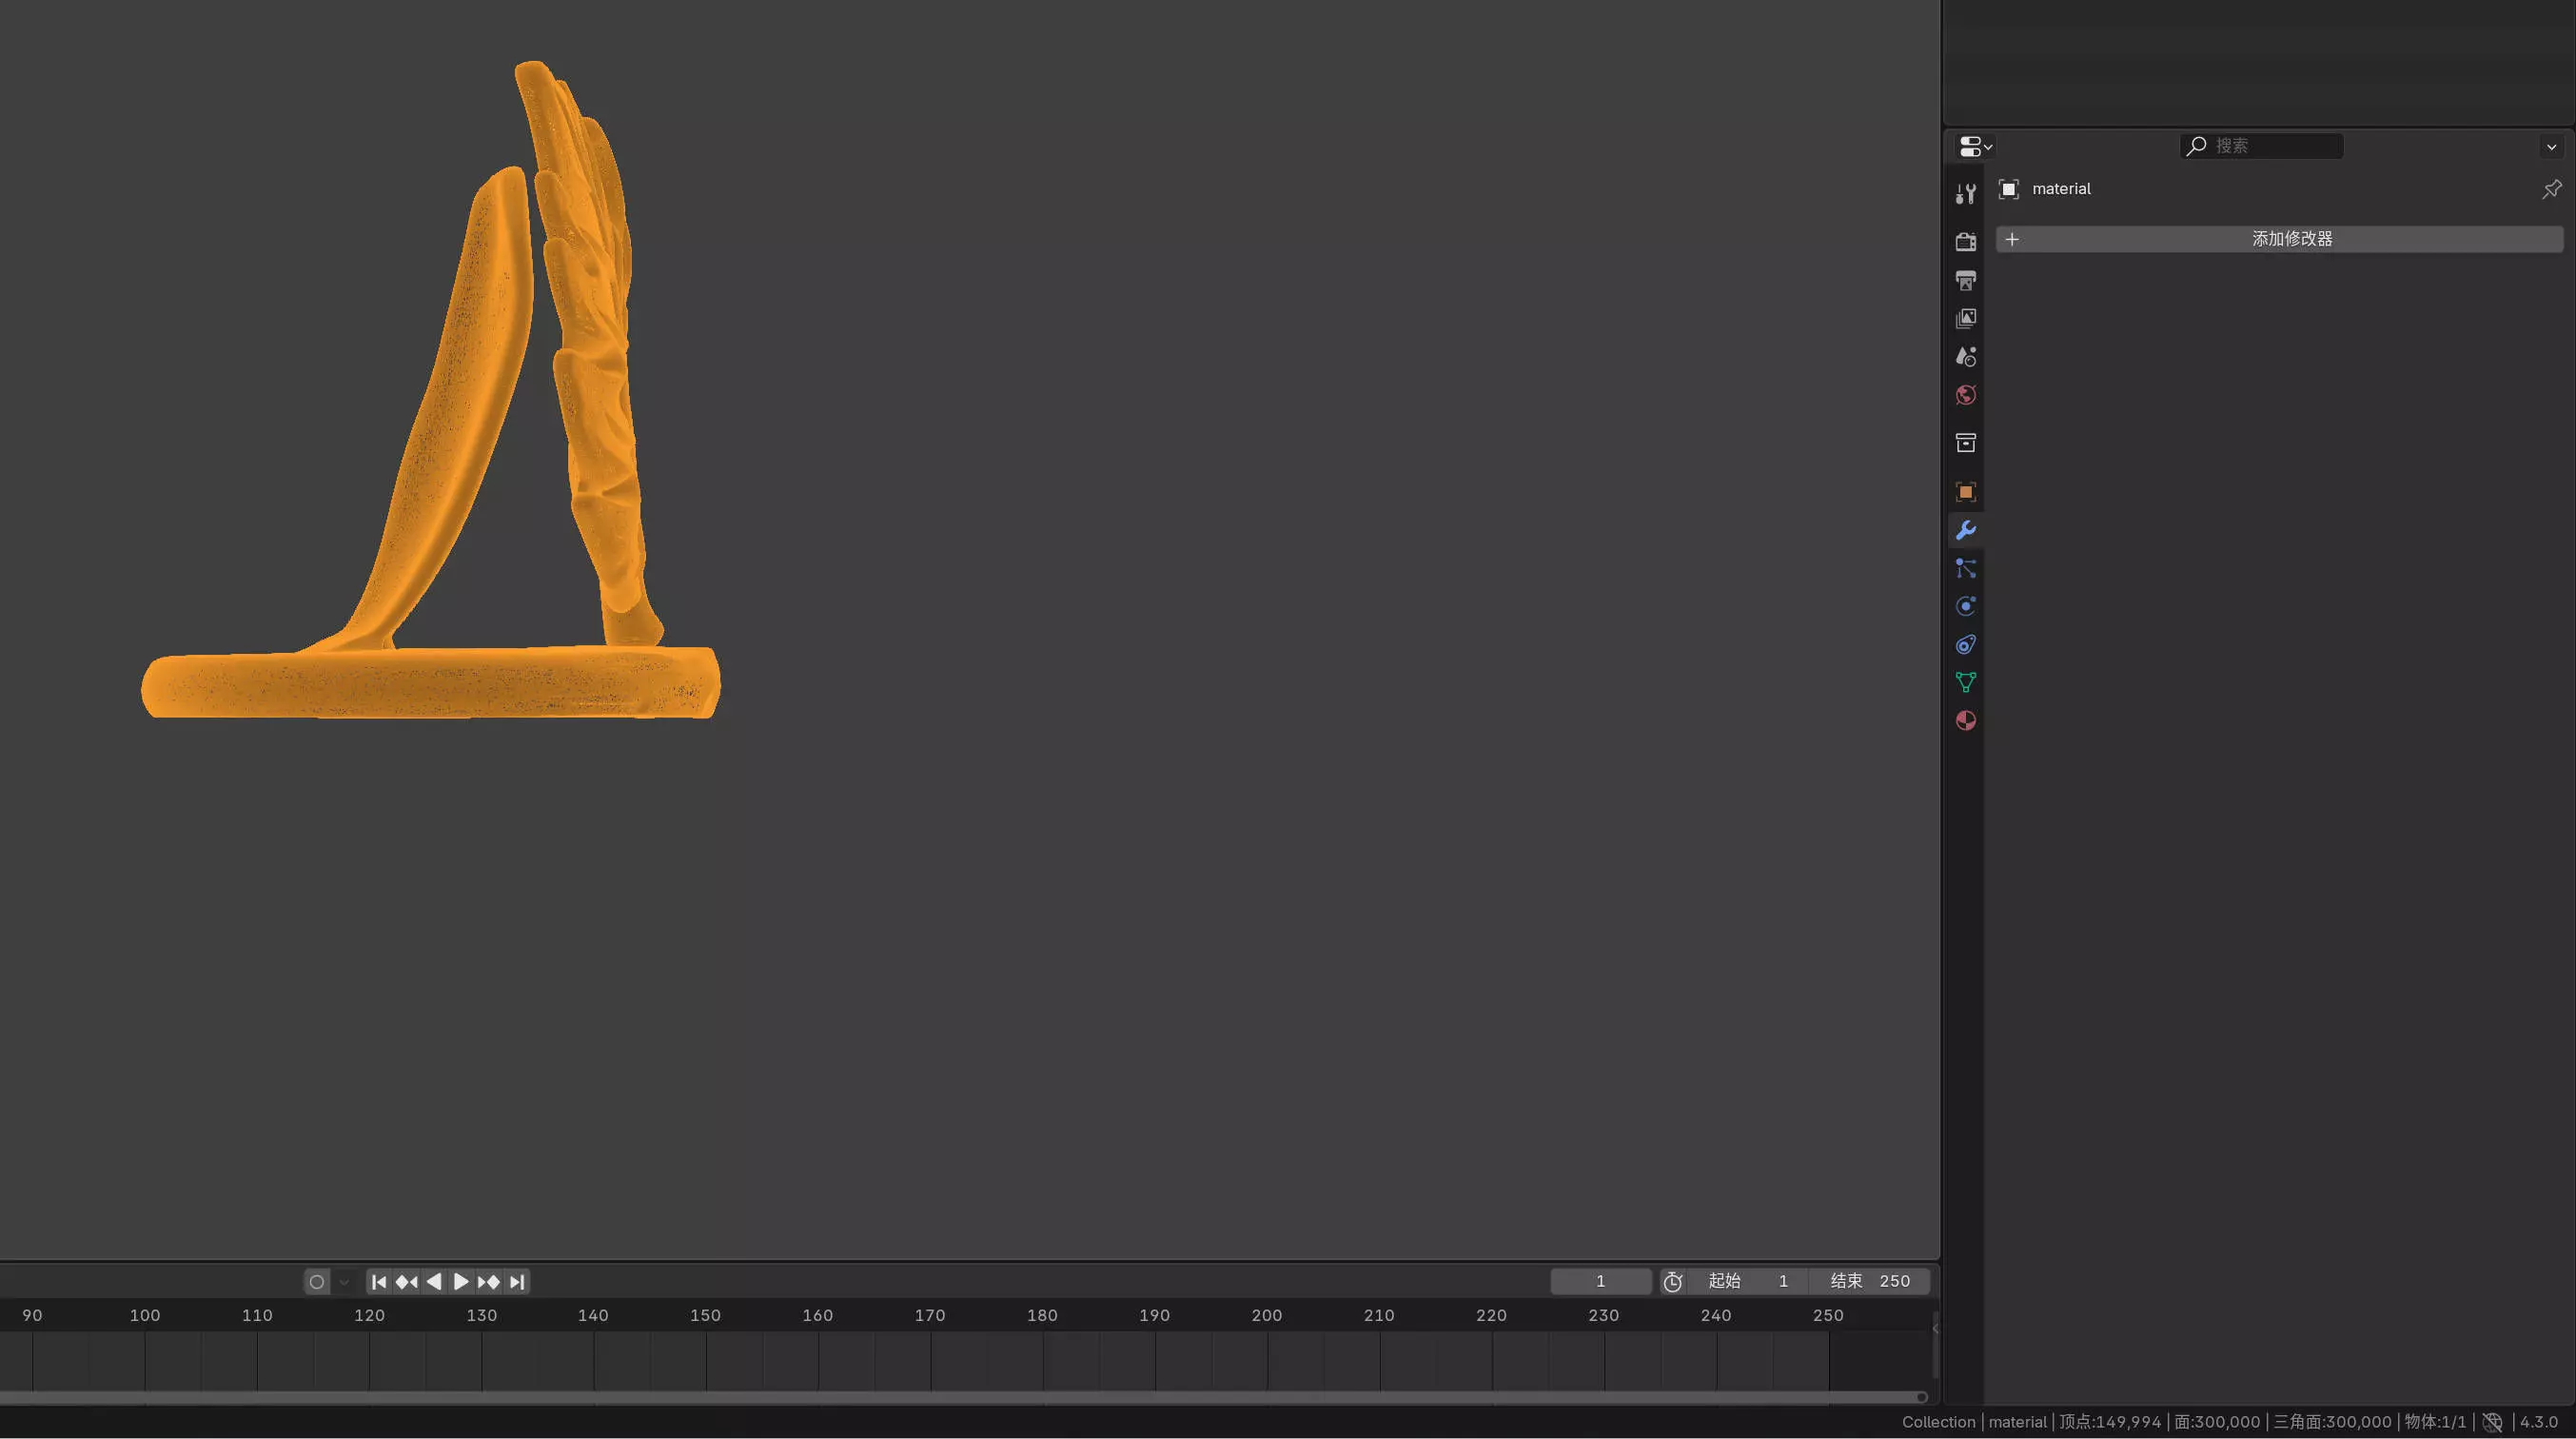The height and width of the screenshot is (1439, 2576).
Task: Open the Render properties tab
Action: 1965,242
